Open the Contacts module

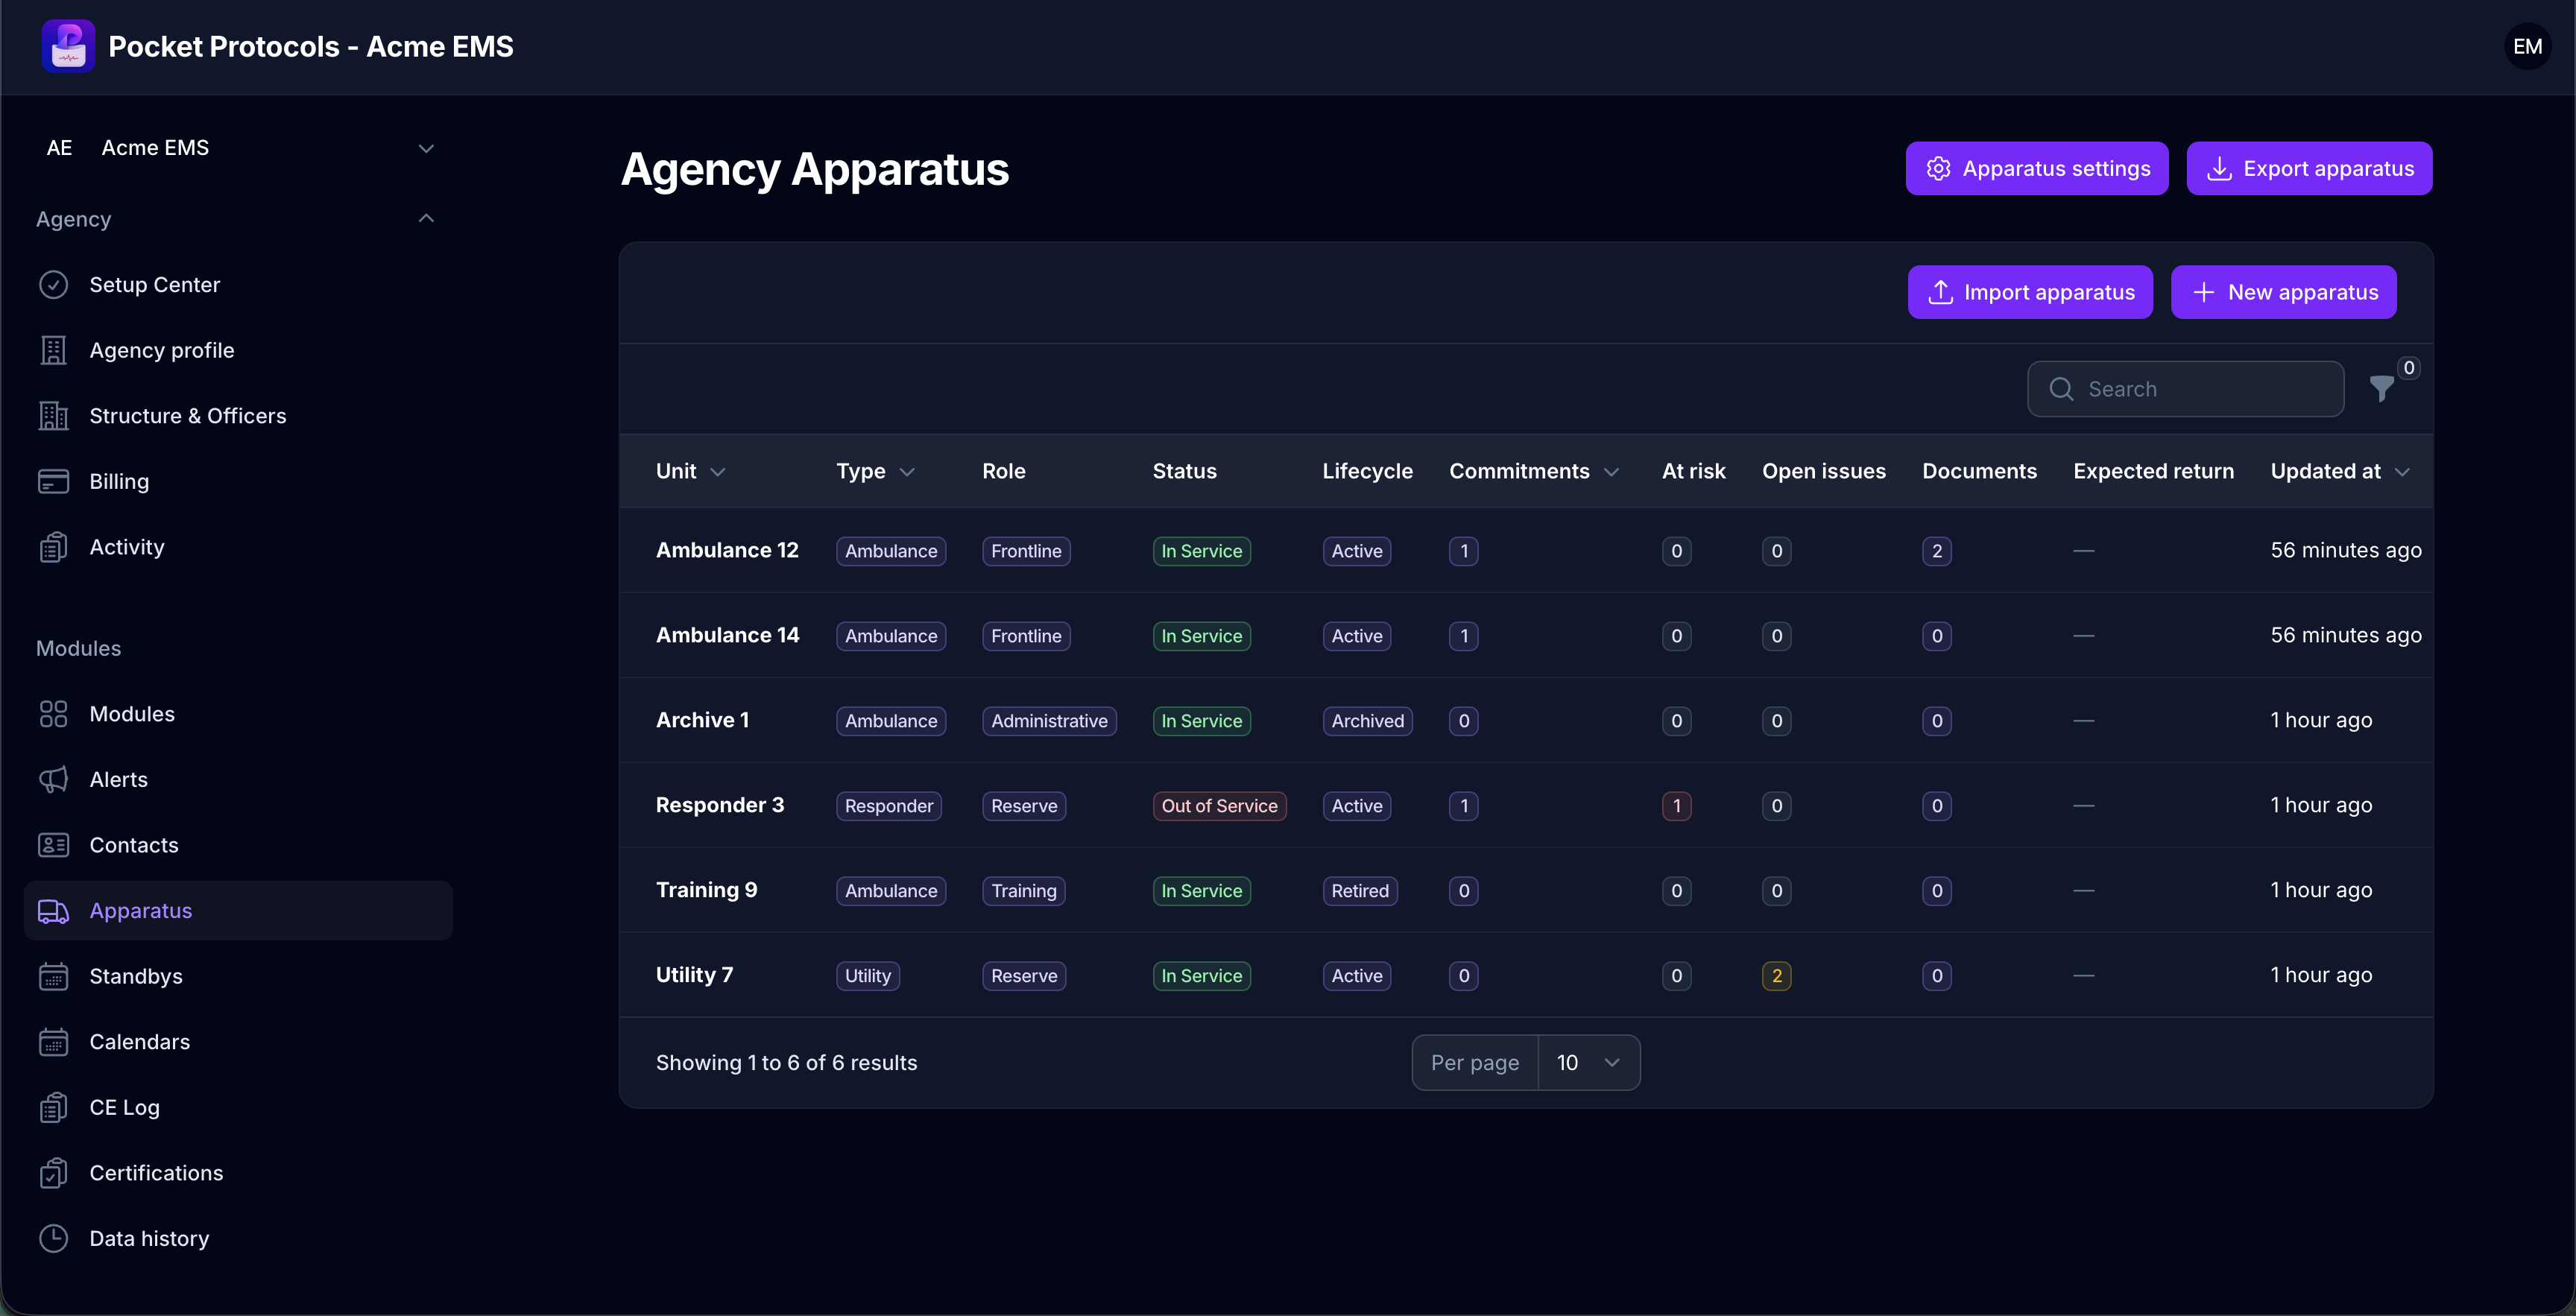[239, 845]
